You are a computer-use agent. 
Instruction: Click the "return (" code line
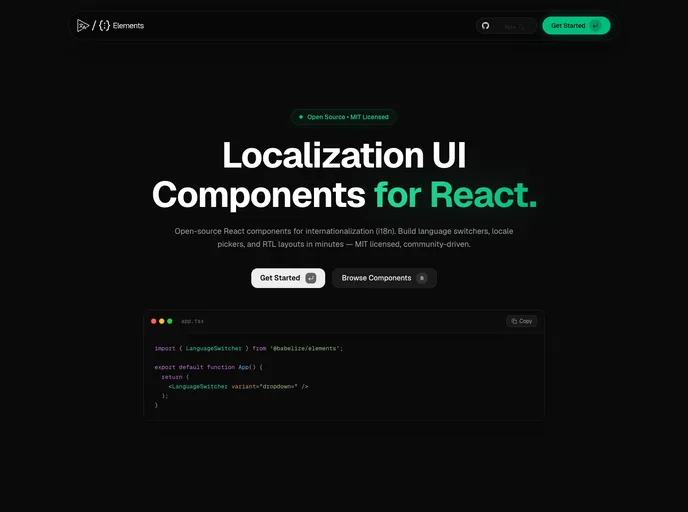(175, 377)
